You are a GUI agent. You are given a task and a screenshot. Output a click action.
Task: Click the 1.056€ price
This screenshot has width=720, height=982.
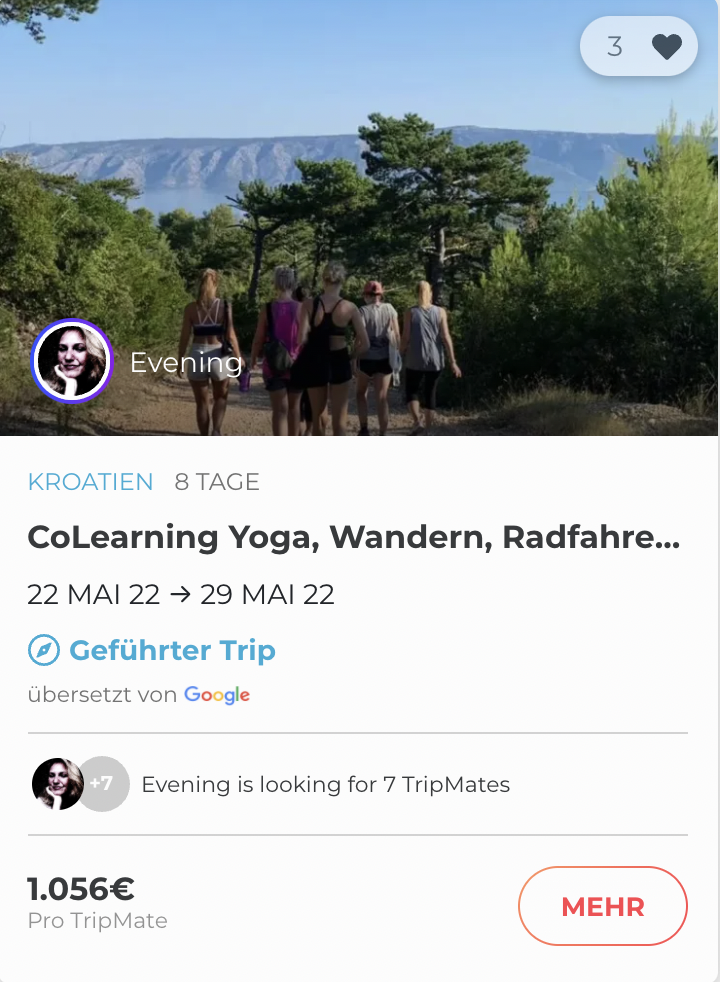(x=81, y=889)
